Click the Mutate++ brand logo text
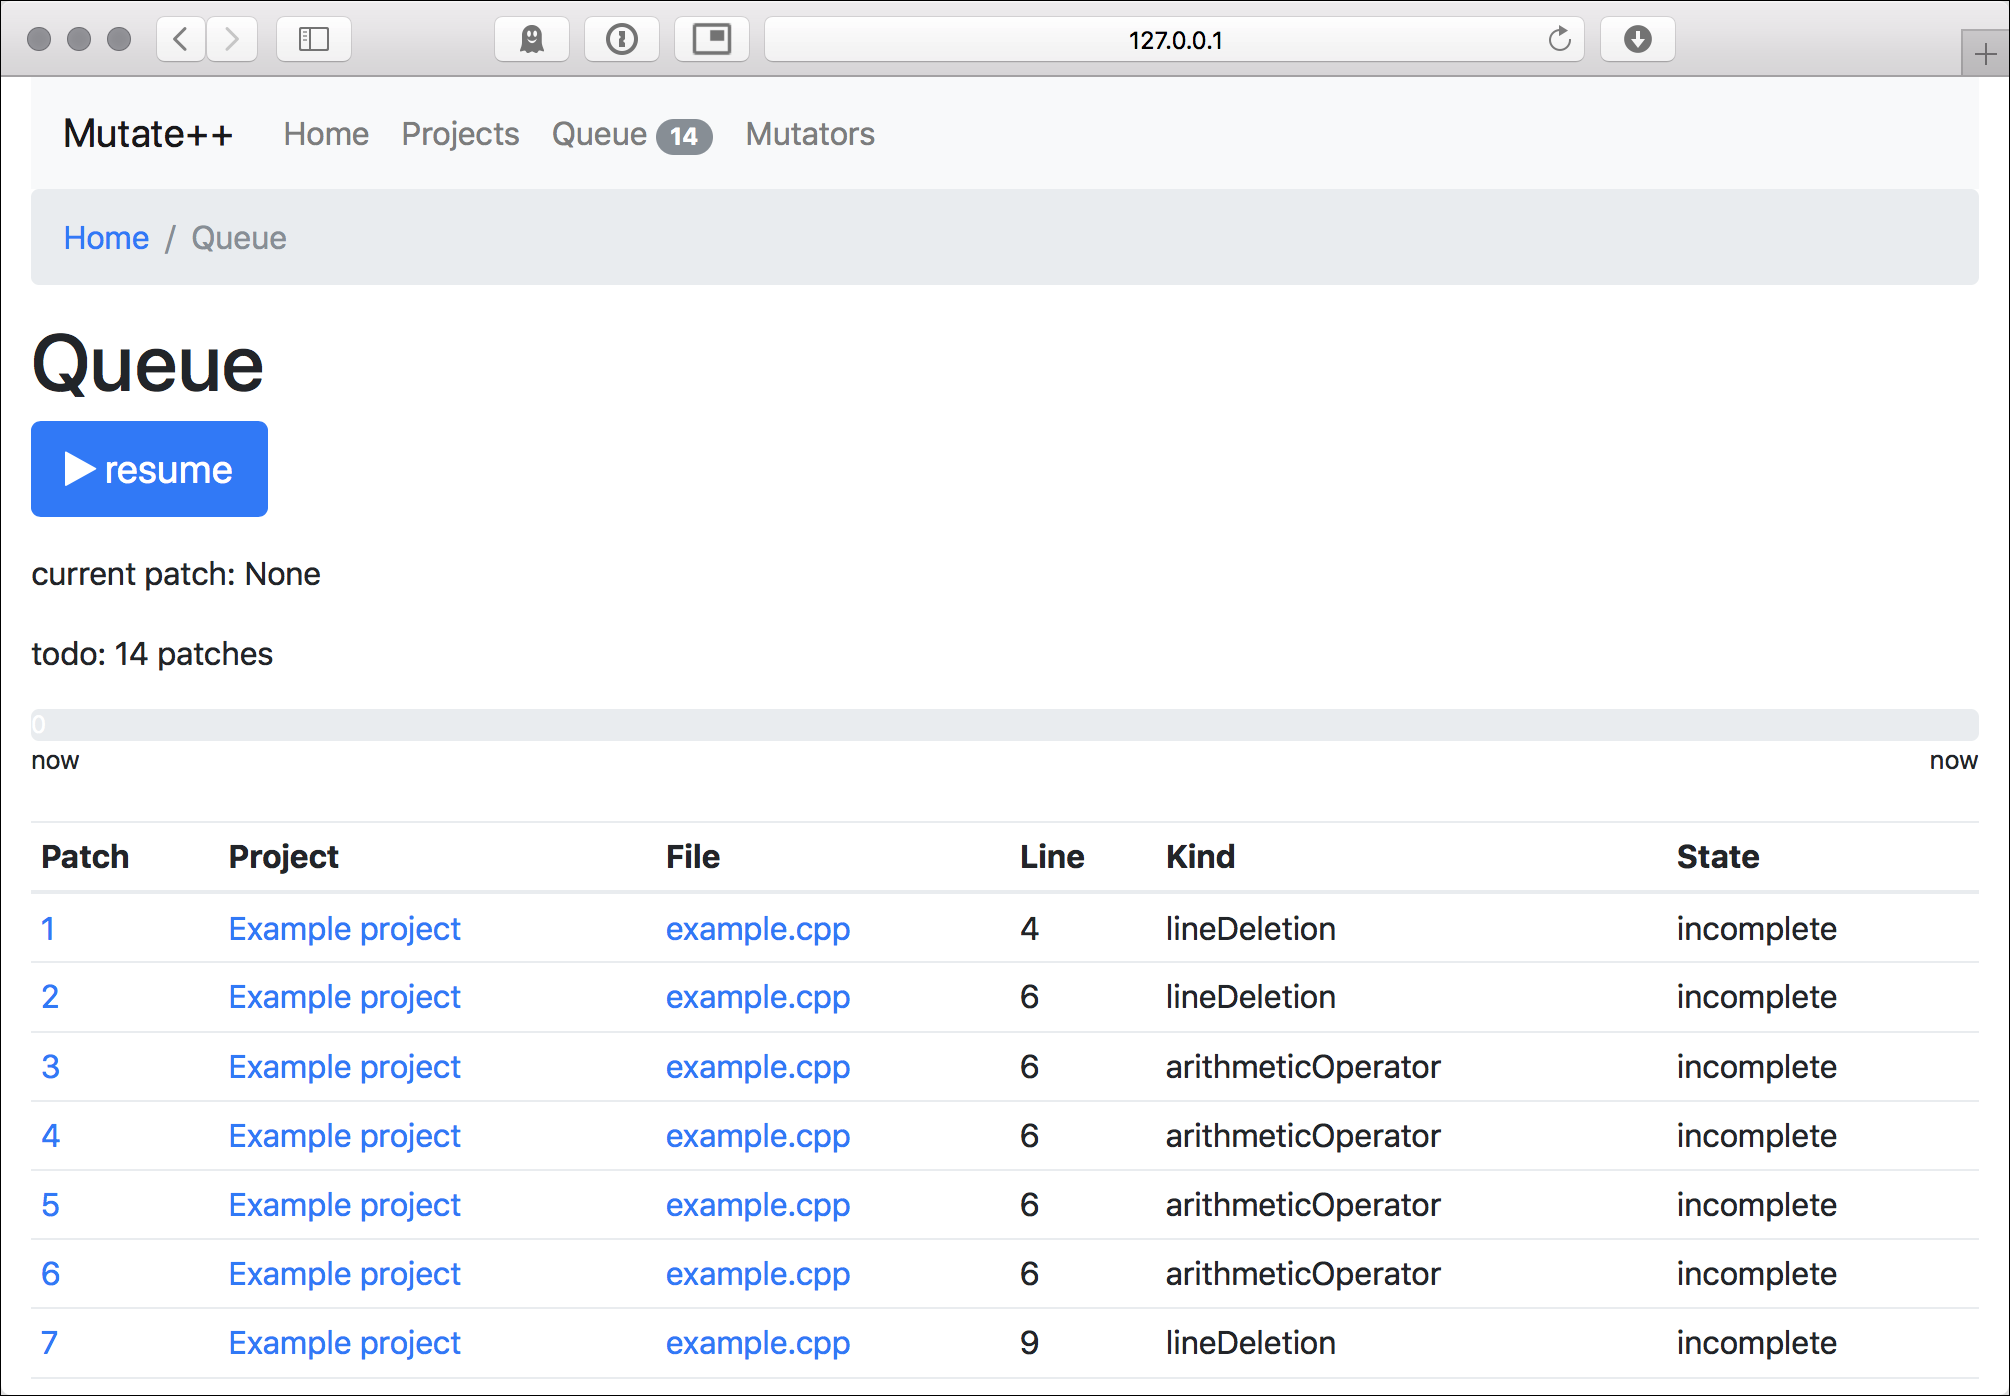Viewport: 2010px width, 1396px height. (148, 134)
